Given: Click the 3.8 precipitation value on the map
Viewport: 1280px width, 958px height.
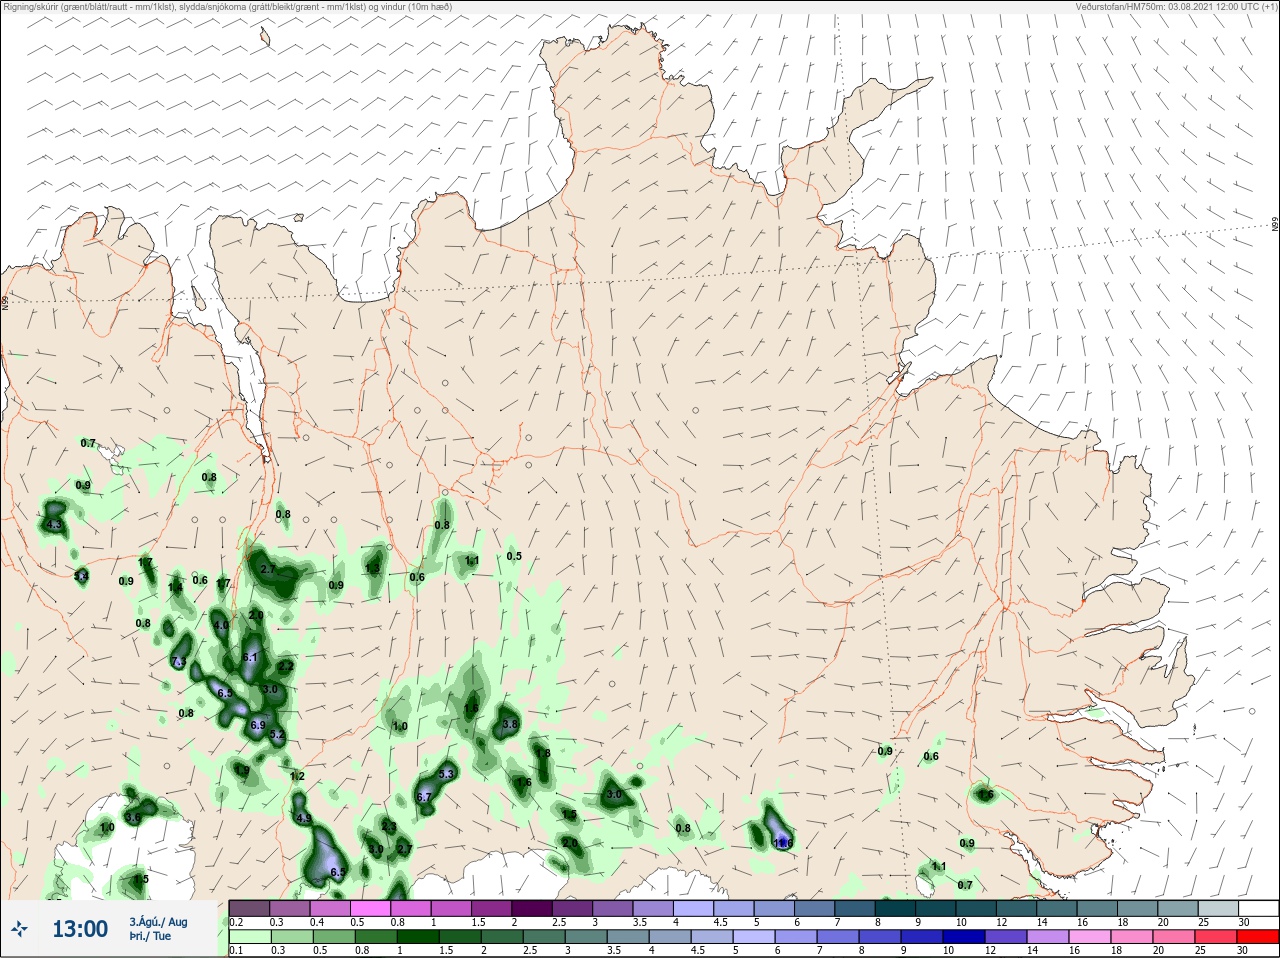Looking at the screenshot, I should 510,724.
